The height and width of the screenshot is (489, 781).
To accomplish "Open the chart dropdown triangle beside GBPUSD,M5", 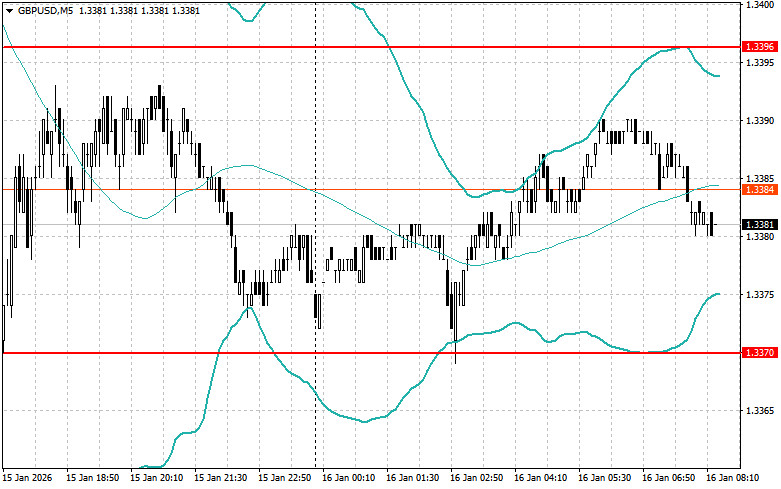I will tap(9, 11).
